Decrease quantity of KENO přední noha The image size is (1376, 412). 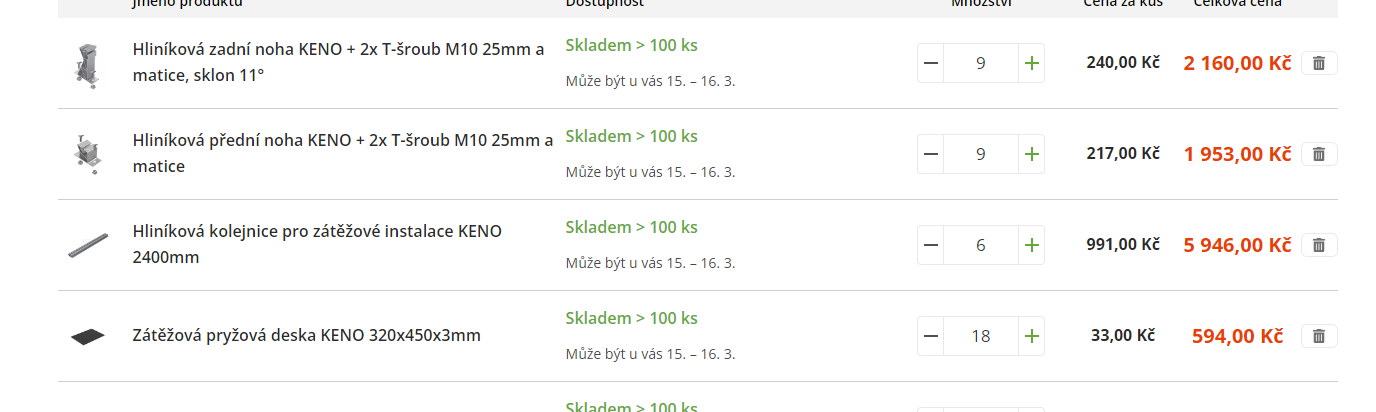click(931, 154)
